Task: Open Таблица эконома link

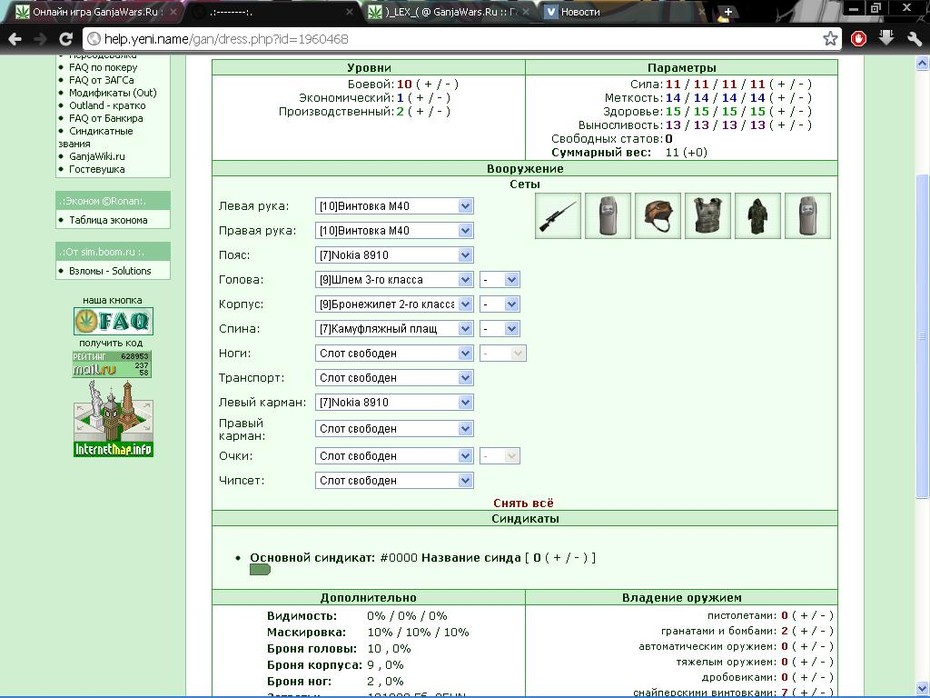Action: coord(109,220)
